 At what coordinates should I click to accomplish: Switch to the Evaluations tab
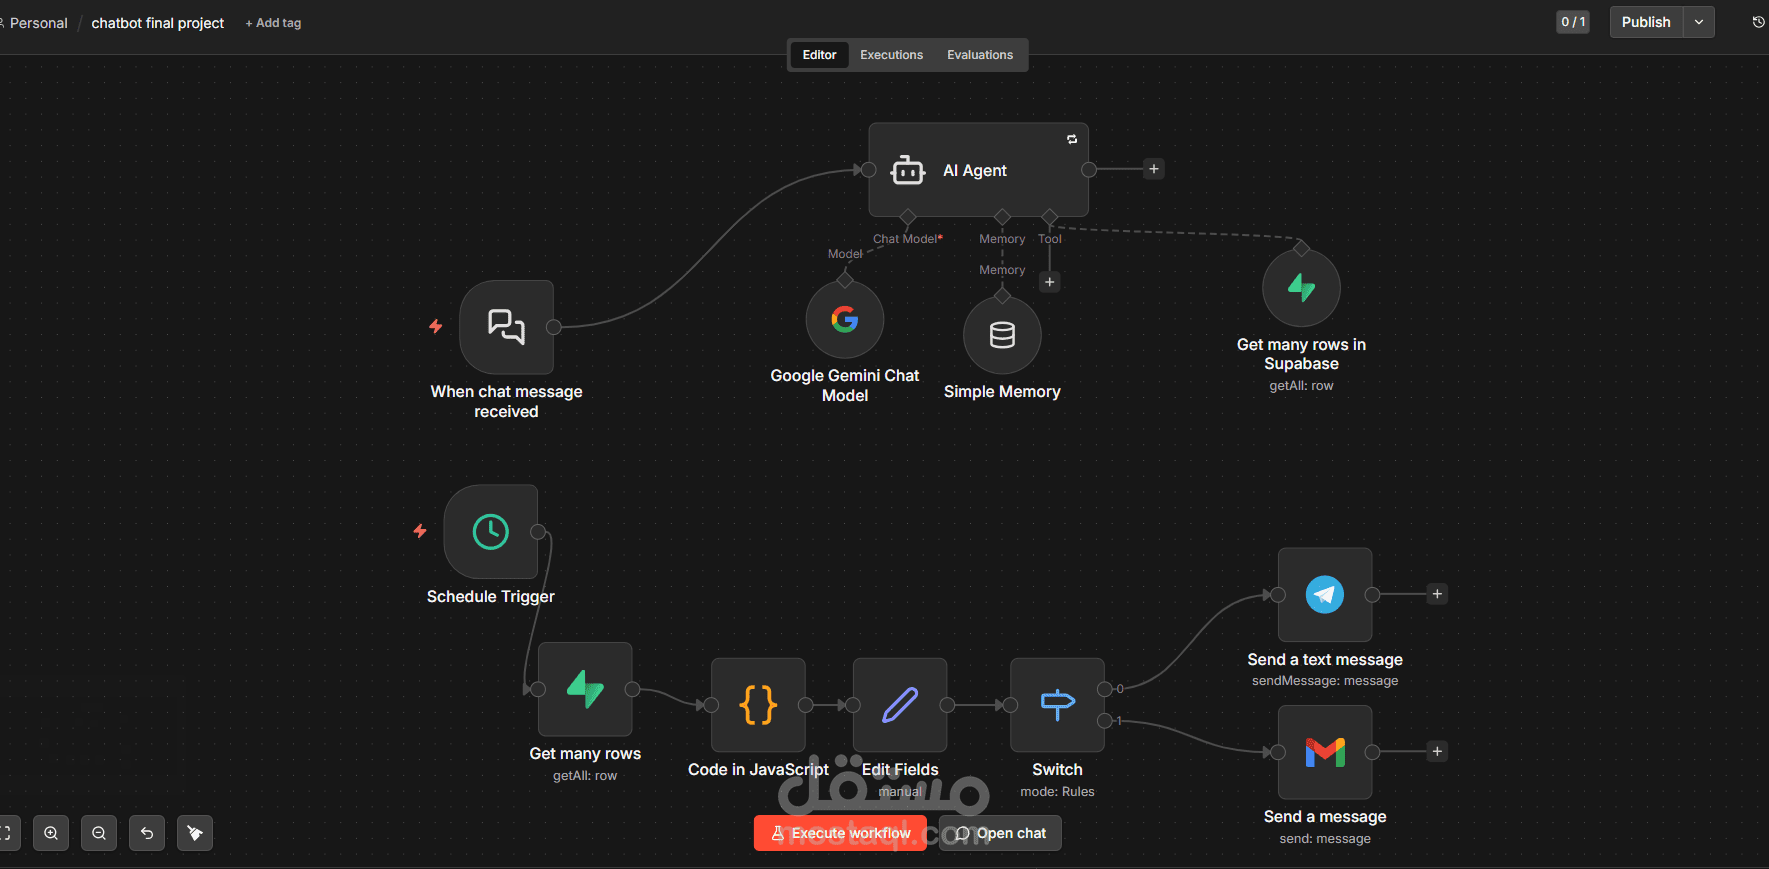point(980,55)
